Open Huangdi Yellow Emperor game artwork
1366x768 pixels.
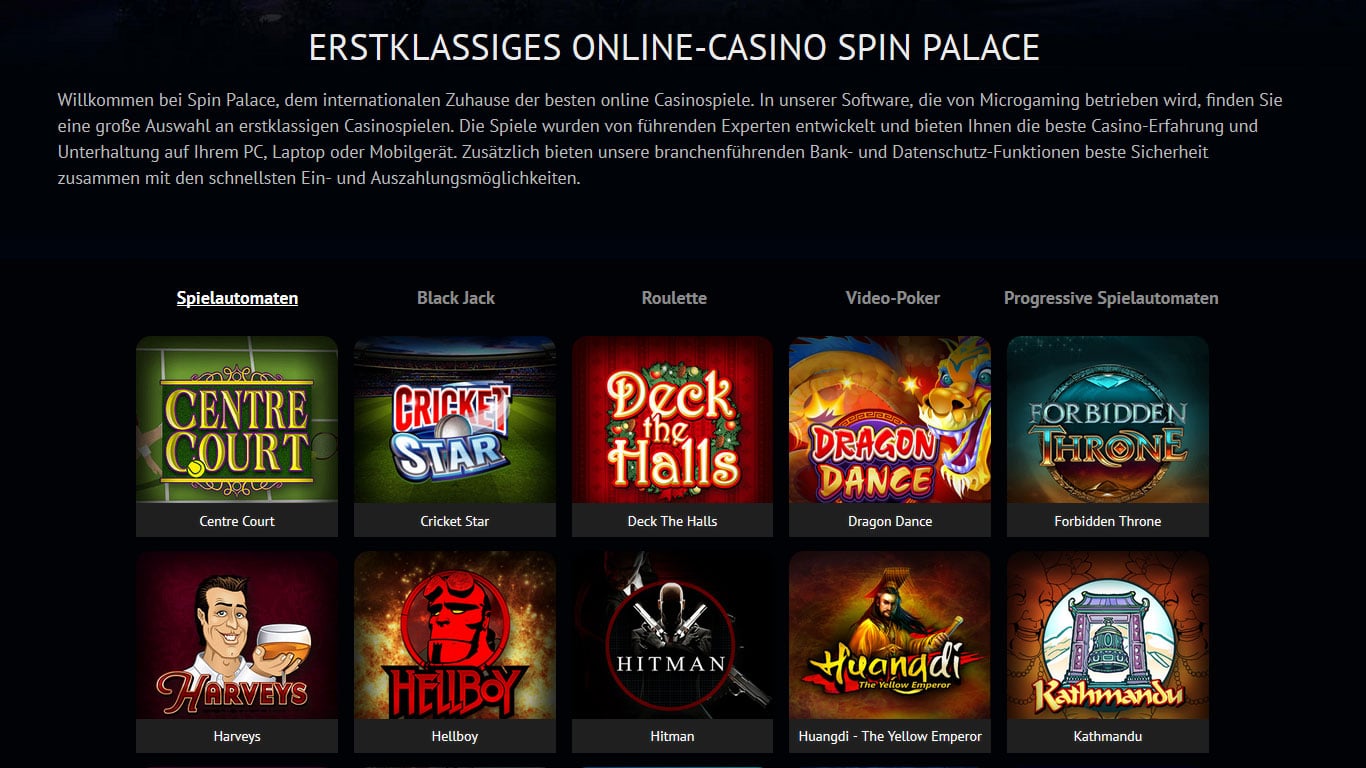pyautogui.click(x=890, y=635)
